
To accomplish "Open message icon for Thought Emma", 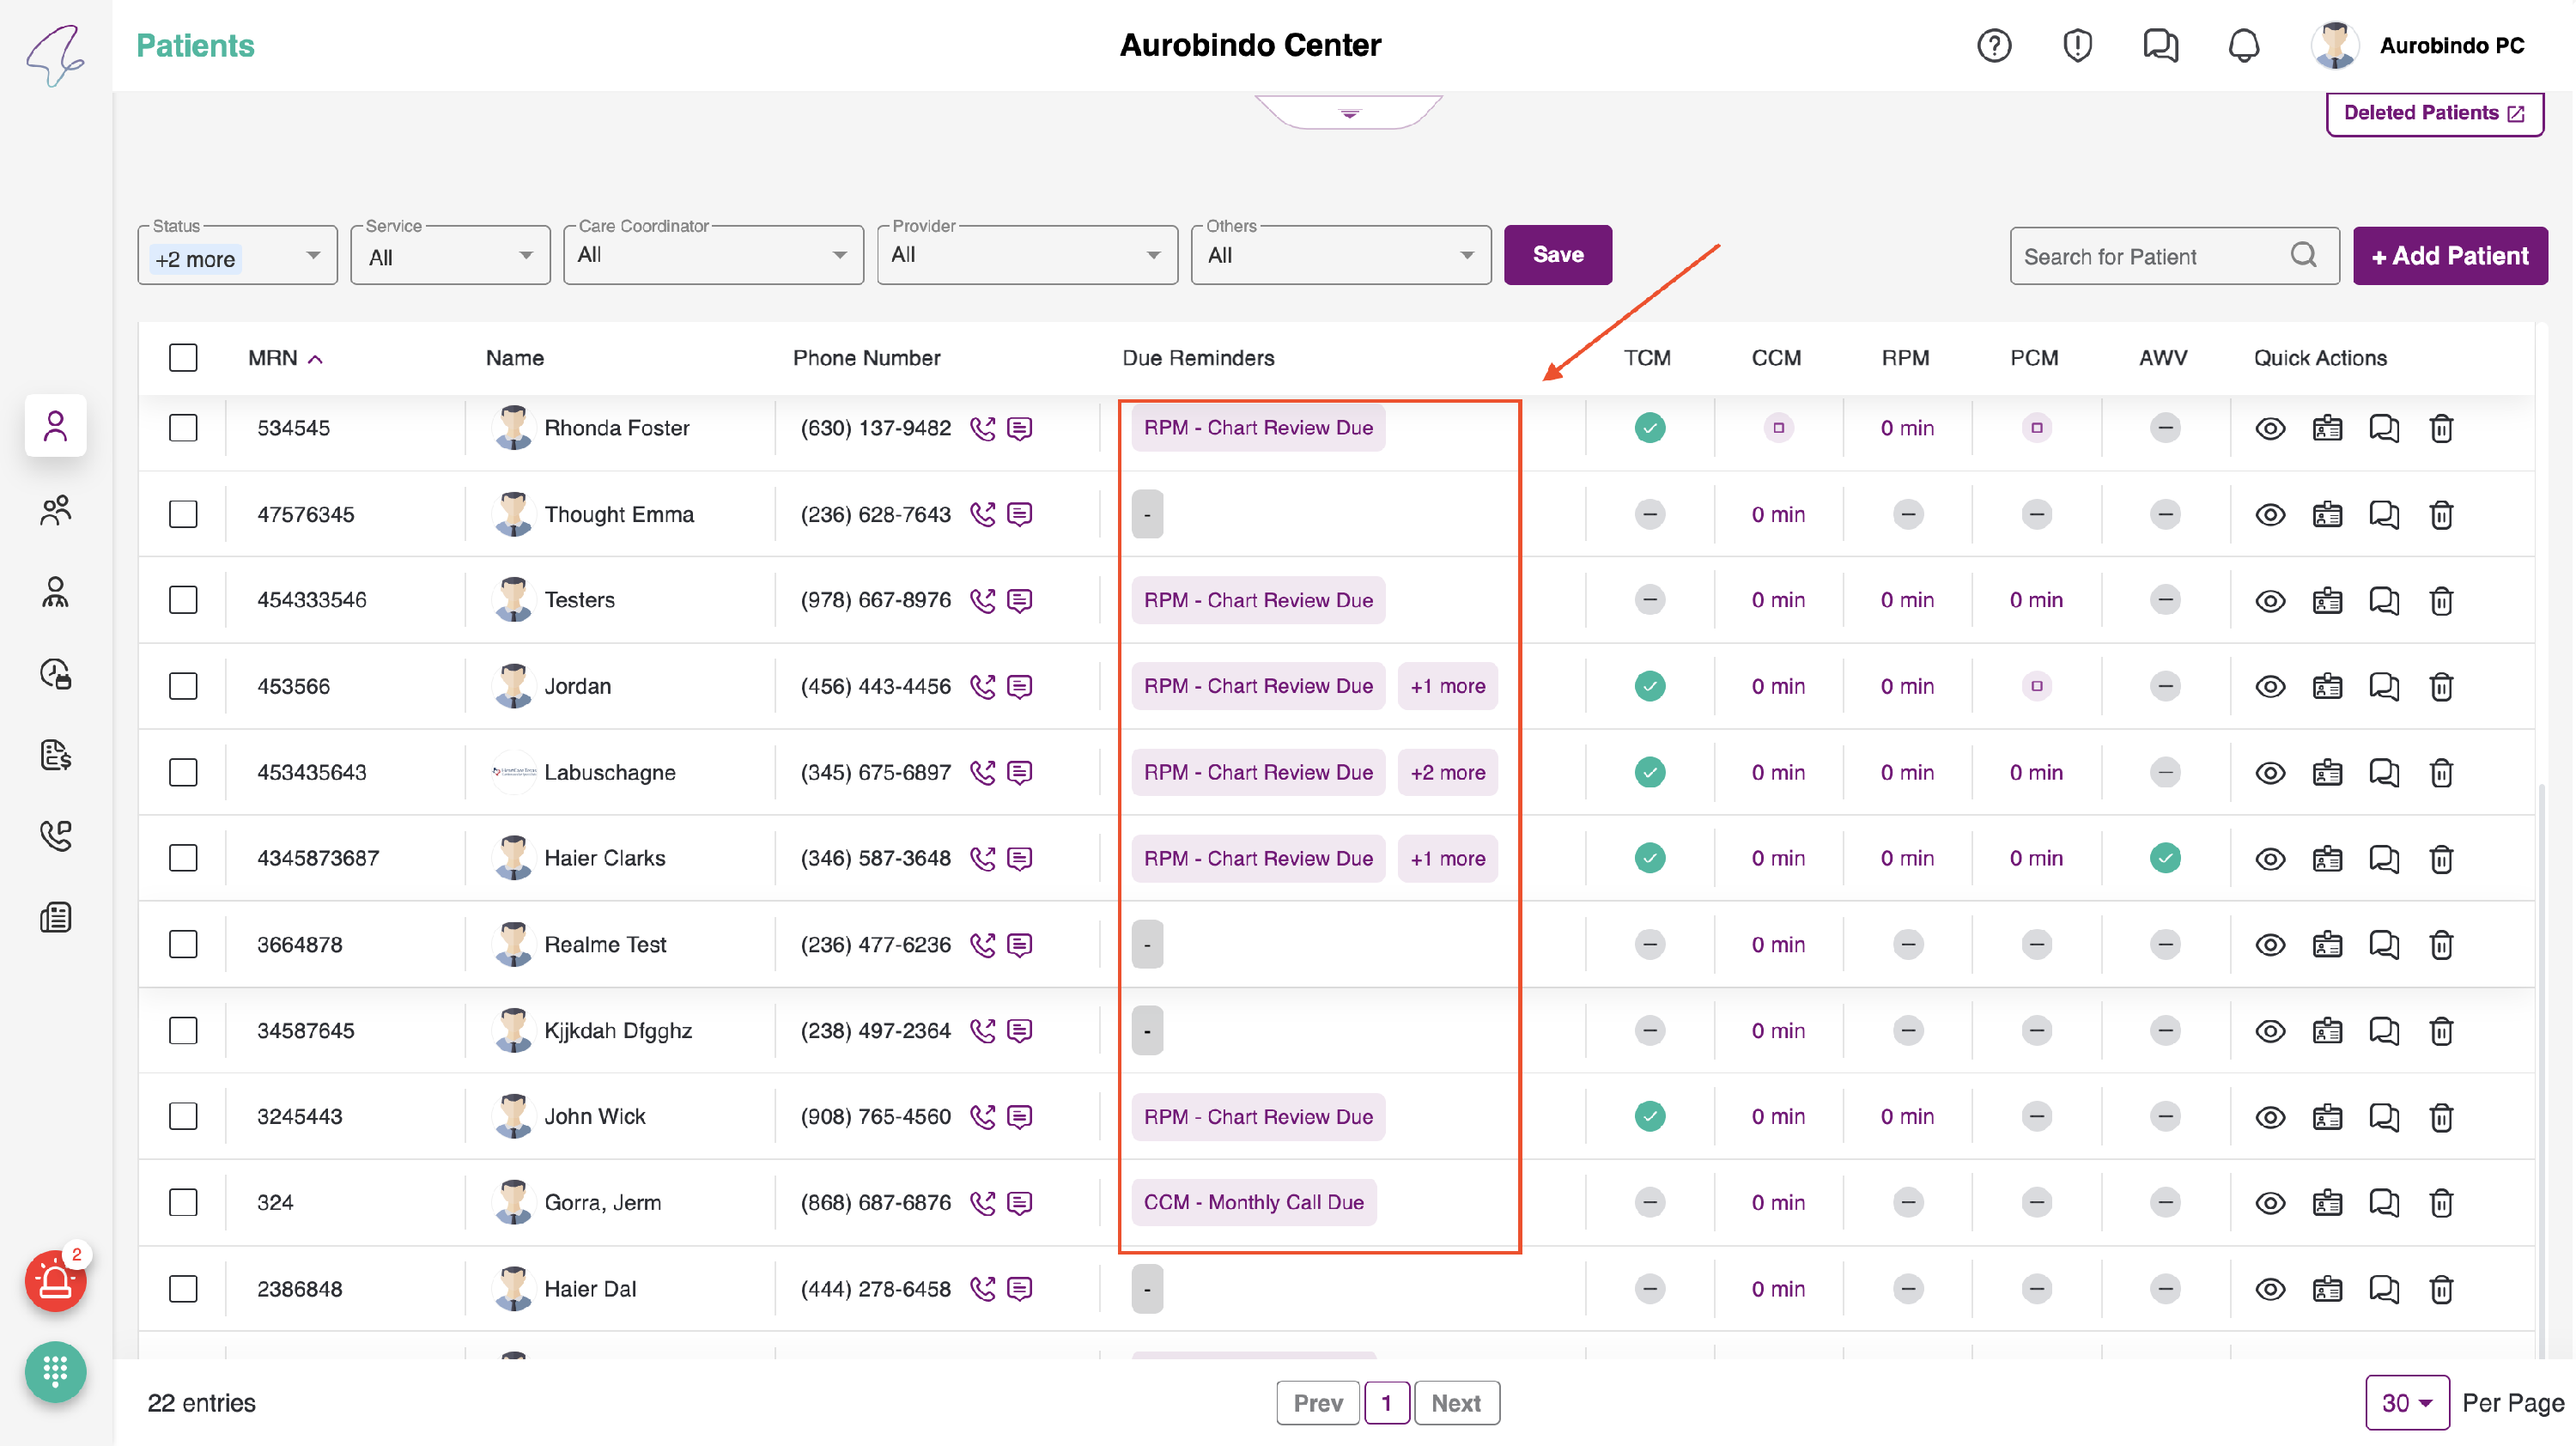I will click(x=1019, y=514).
